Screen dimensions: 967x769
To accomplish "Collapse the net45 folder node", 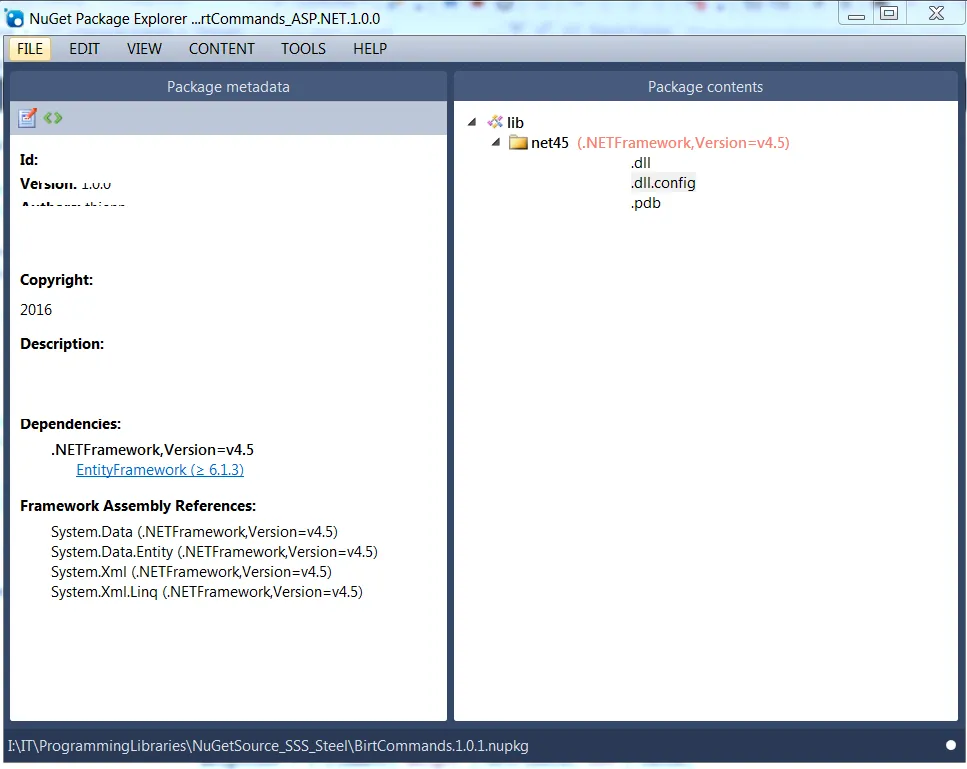I will coord(496,142).
